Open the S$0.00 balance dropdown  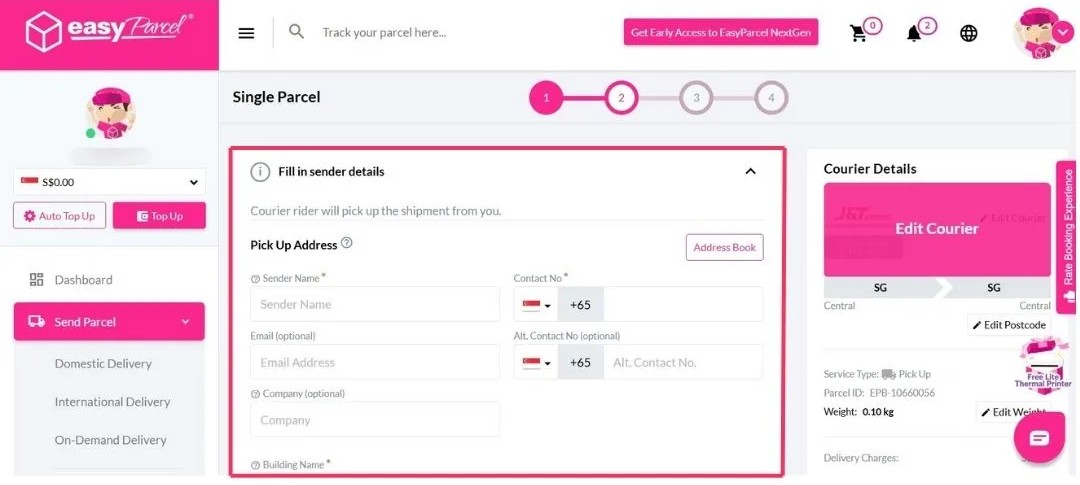[109, 182]
